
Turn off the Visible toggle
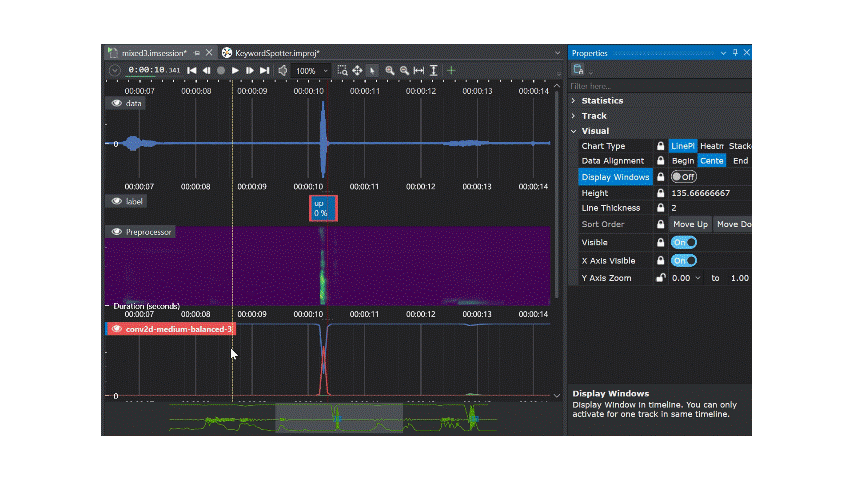684,242
